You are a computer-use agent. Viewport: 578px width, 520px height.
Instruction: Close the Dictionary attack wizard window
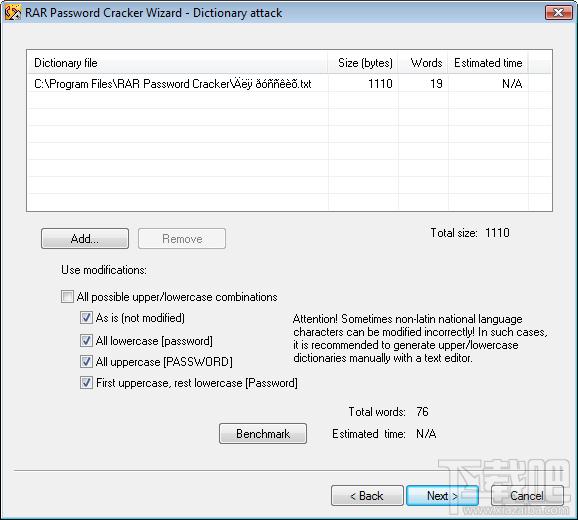(x=558, y=13)
